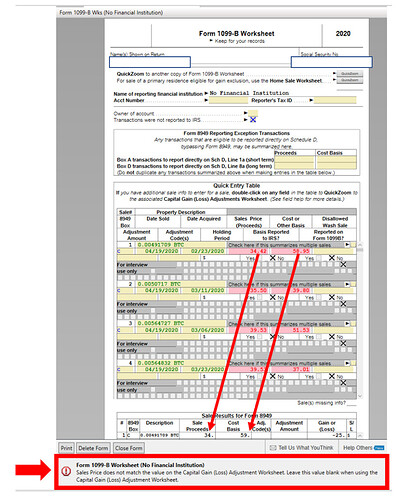Toggle sale 4 Reported on 1099B No checkbox
The width and height of the screenshot is (407, 500).
pos(331,376)
